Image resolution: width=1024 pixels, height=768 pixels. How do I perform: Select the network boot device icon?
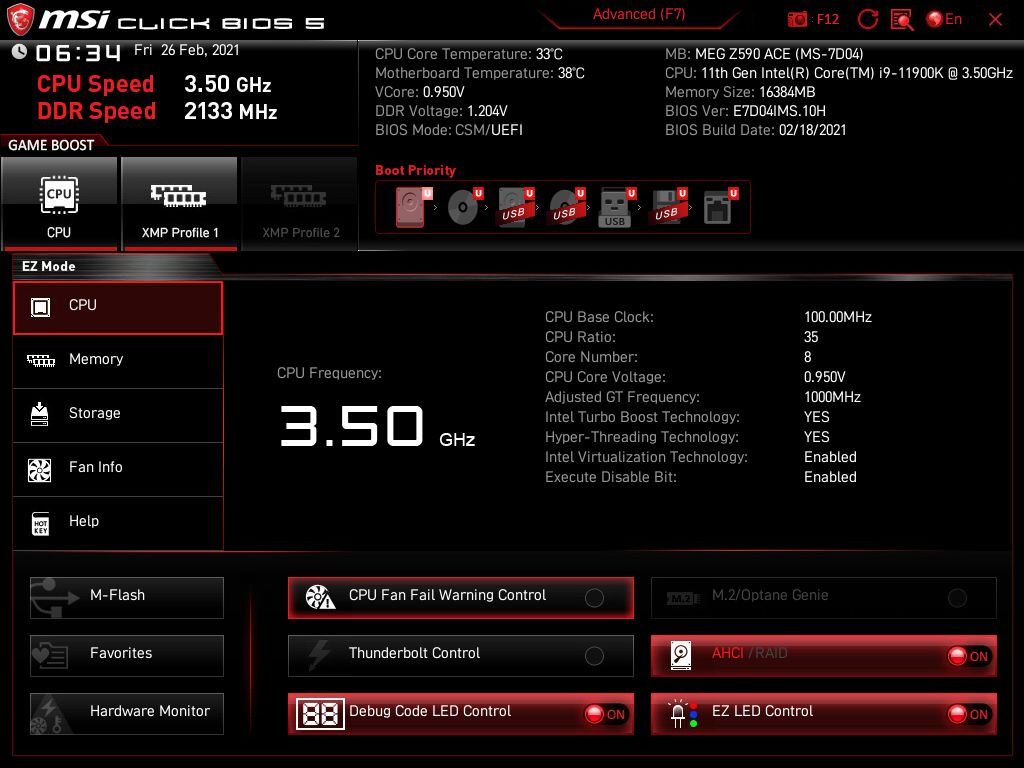pos(720,207)
